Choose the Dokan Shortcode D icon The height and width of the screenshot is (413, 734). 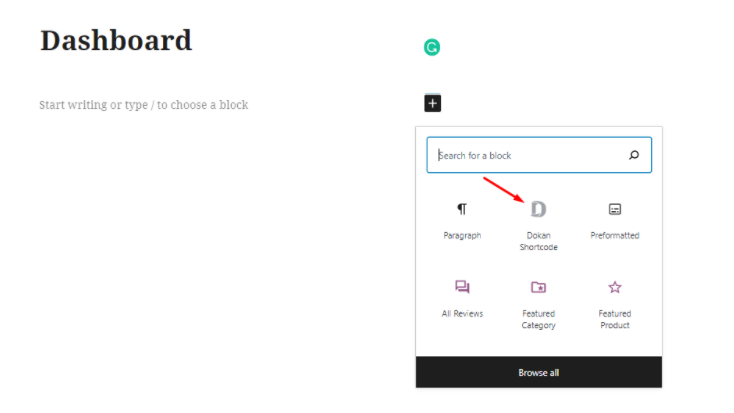point(538,209)
